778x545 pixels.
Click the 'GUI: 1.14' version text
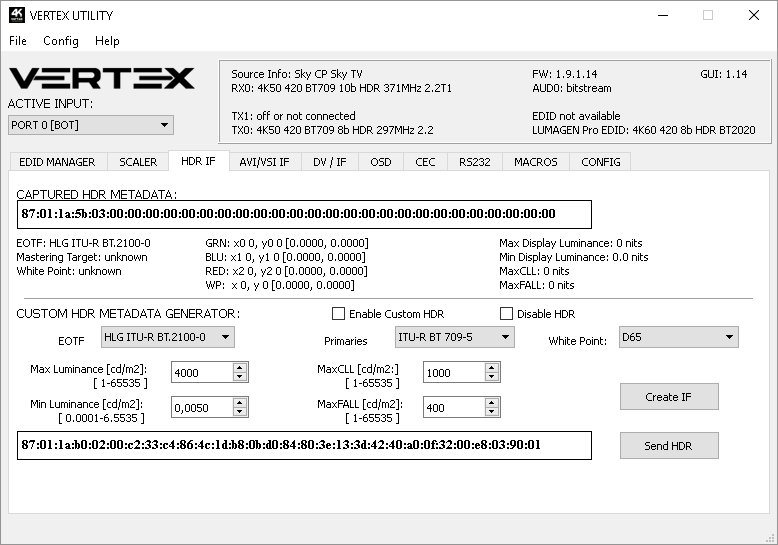click(723, 74)
